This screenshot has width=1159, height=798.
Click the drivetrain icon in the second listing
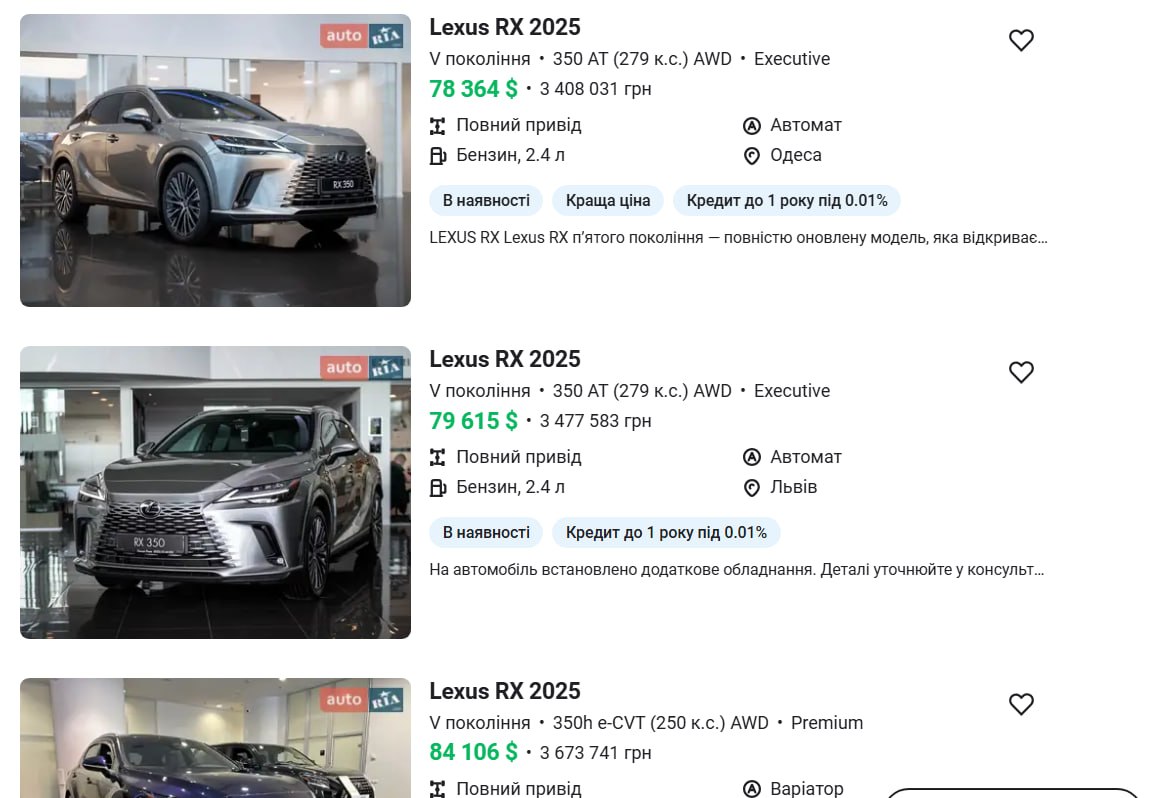click(438, 457)
